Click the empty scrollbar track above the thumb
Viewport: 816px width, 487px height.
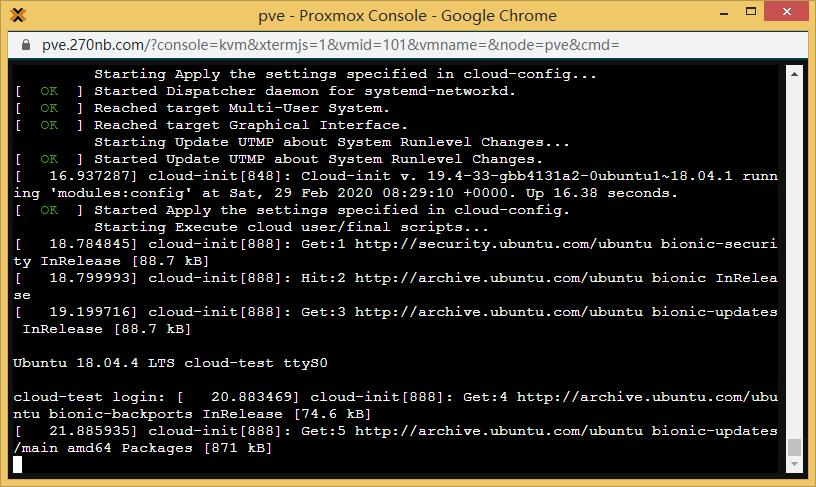[794, 259]
